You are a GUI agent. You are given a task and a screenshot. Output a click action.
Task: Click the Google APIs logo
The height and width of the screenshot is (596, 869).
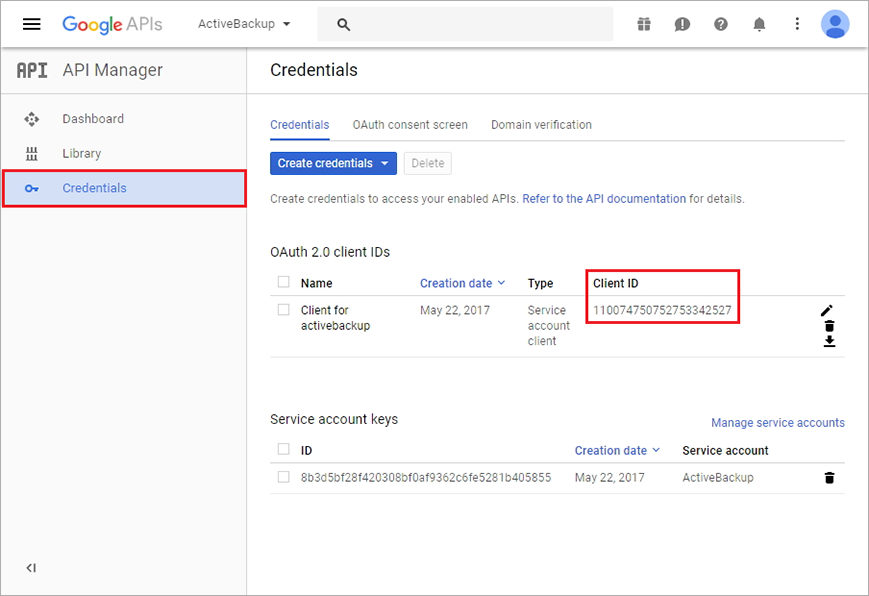point(112,24)
